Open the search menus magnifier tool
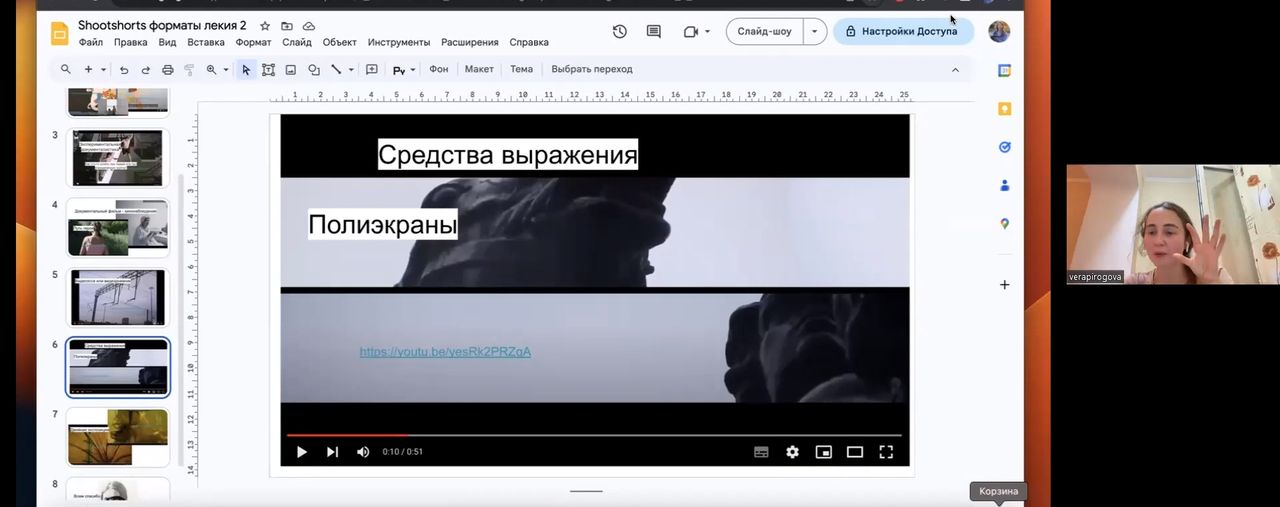The width and height of the screenshot is (1280, 507). [66, 69]
